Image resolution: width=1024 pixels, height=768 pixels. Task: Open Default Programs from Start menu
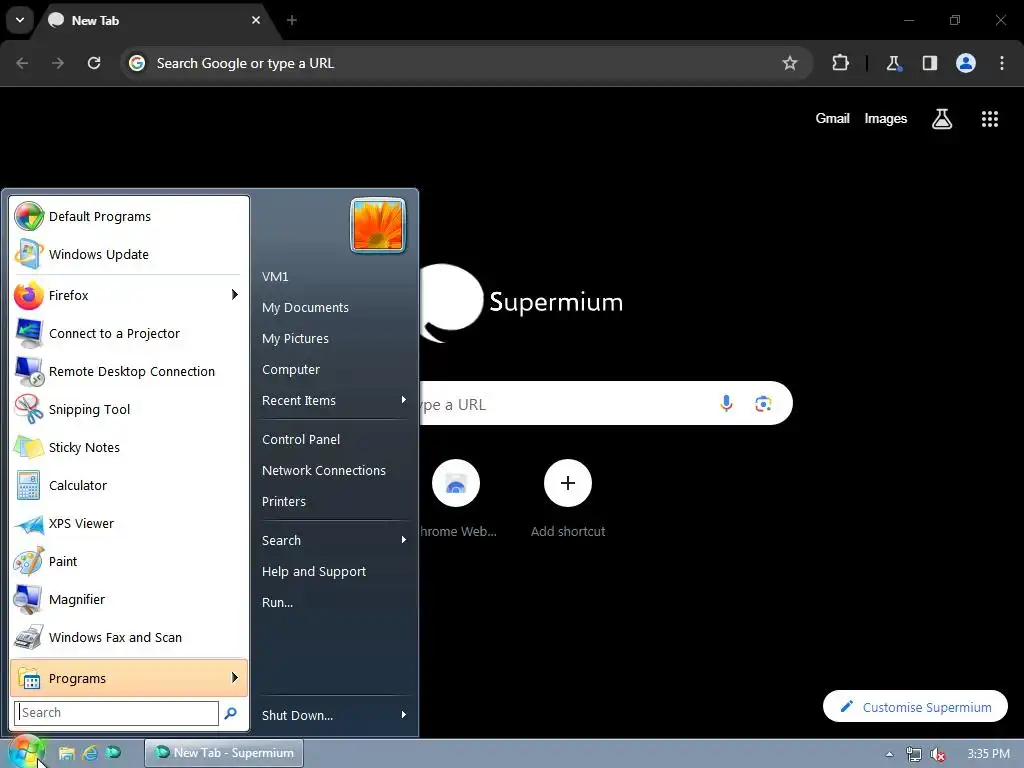click(x=129, y=216)
